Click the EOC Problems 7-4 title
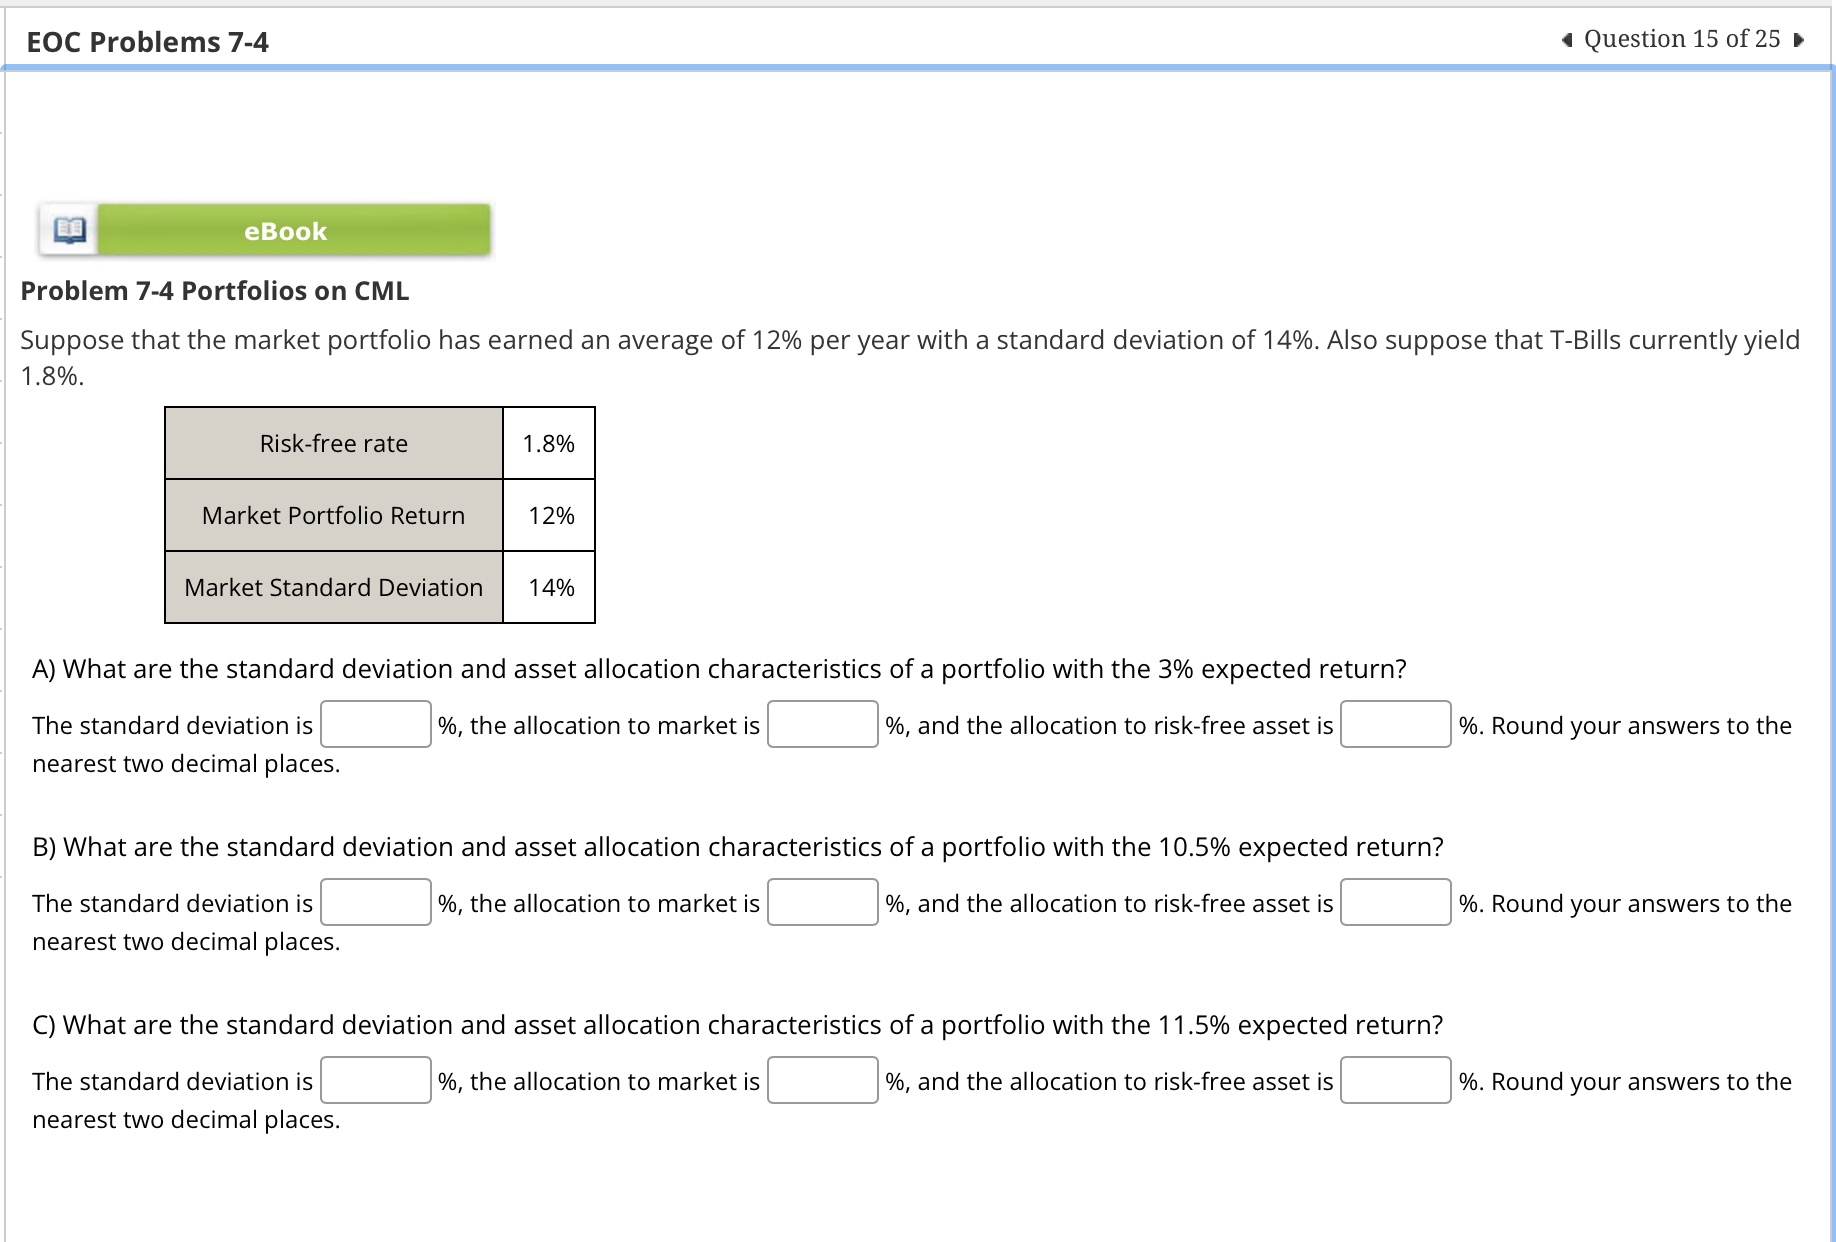 tap(147, 41)
